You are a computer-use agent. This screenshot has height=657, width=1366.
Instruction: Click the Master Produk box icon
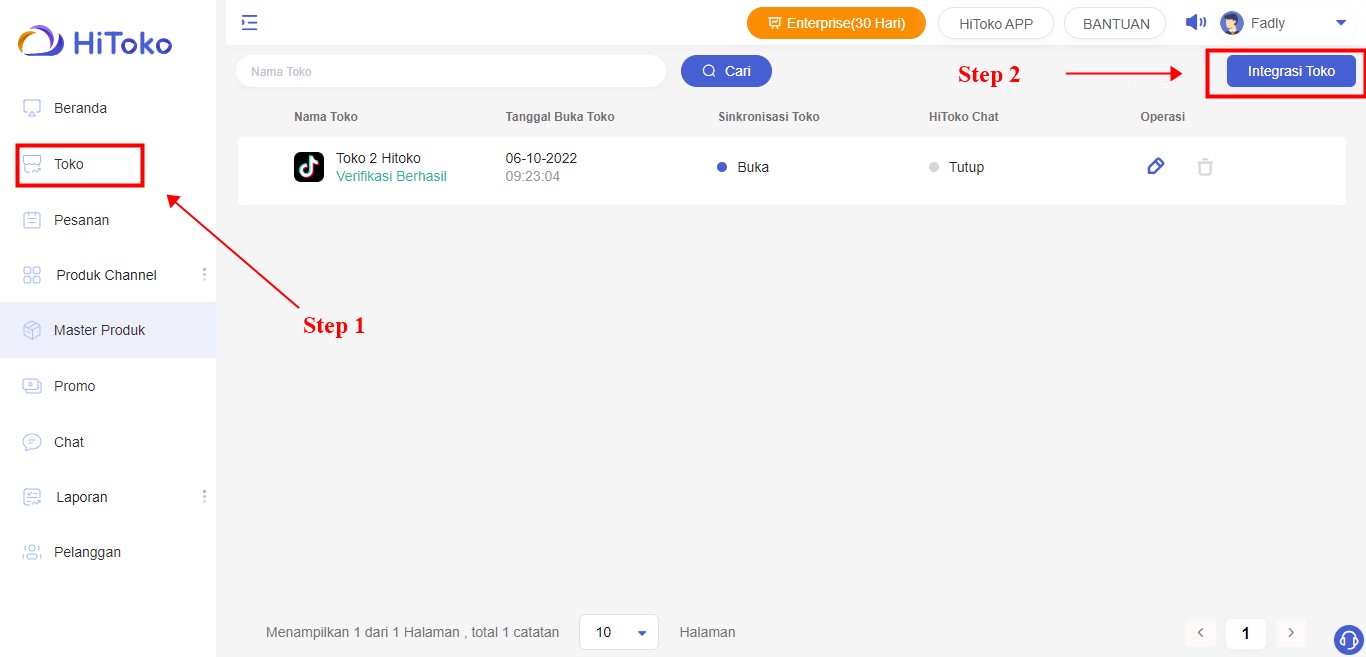click(x=32, y=330)
